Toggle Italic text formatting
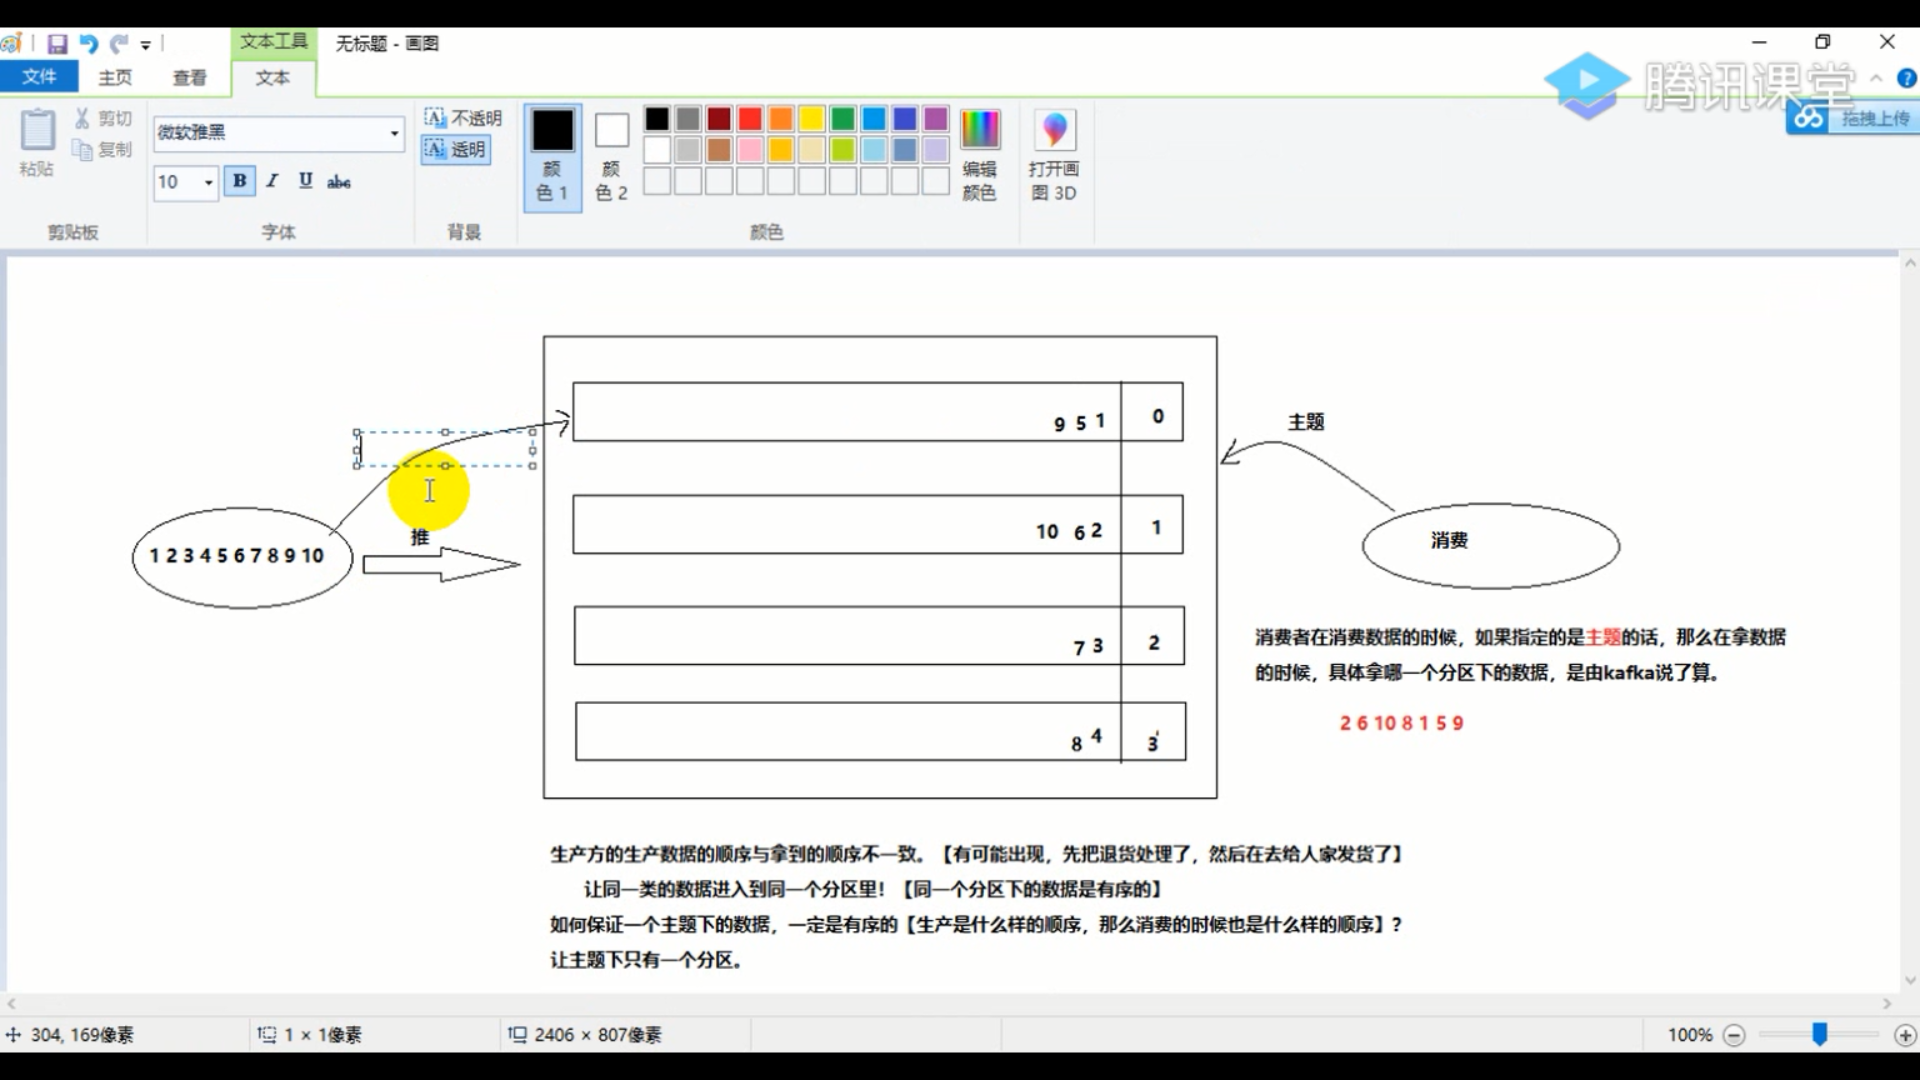Screen dimensions: 1920x1080 tap(272, 181)
